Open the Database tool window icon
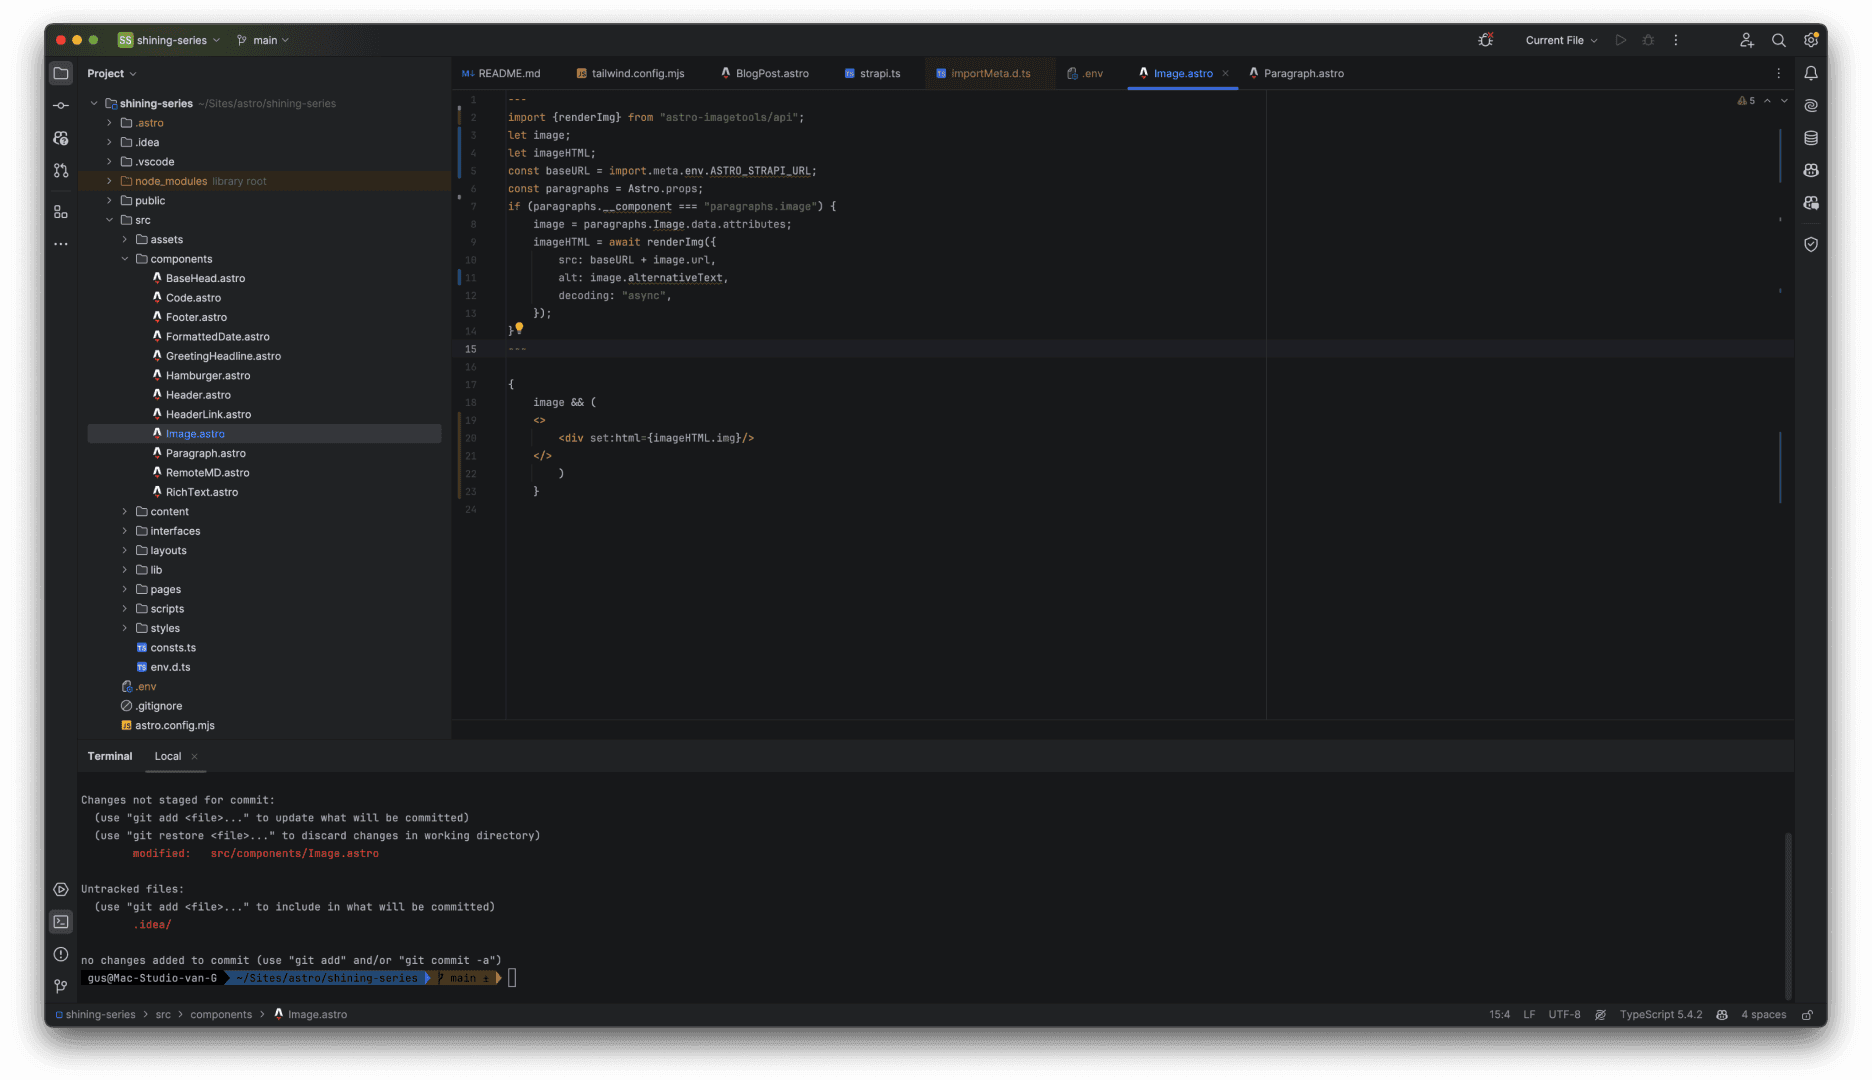 pos(1811,138)
